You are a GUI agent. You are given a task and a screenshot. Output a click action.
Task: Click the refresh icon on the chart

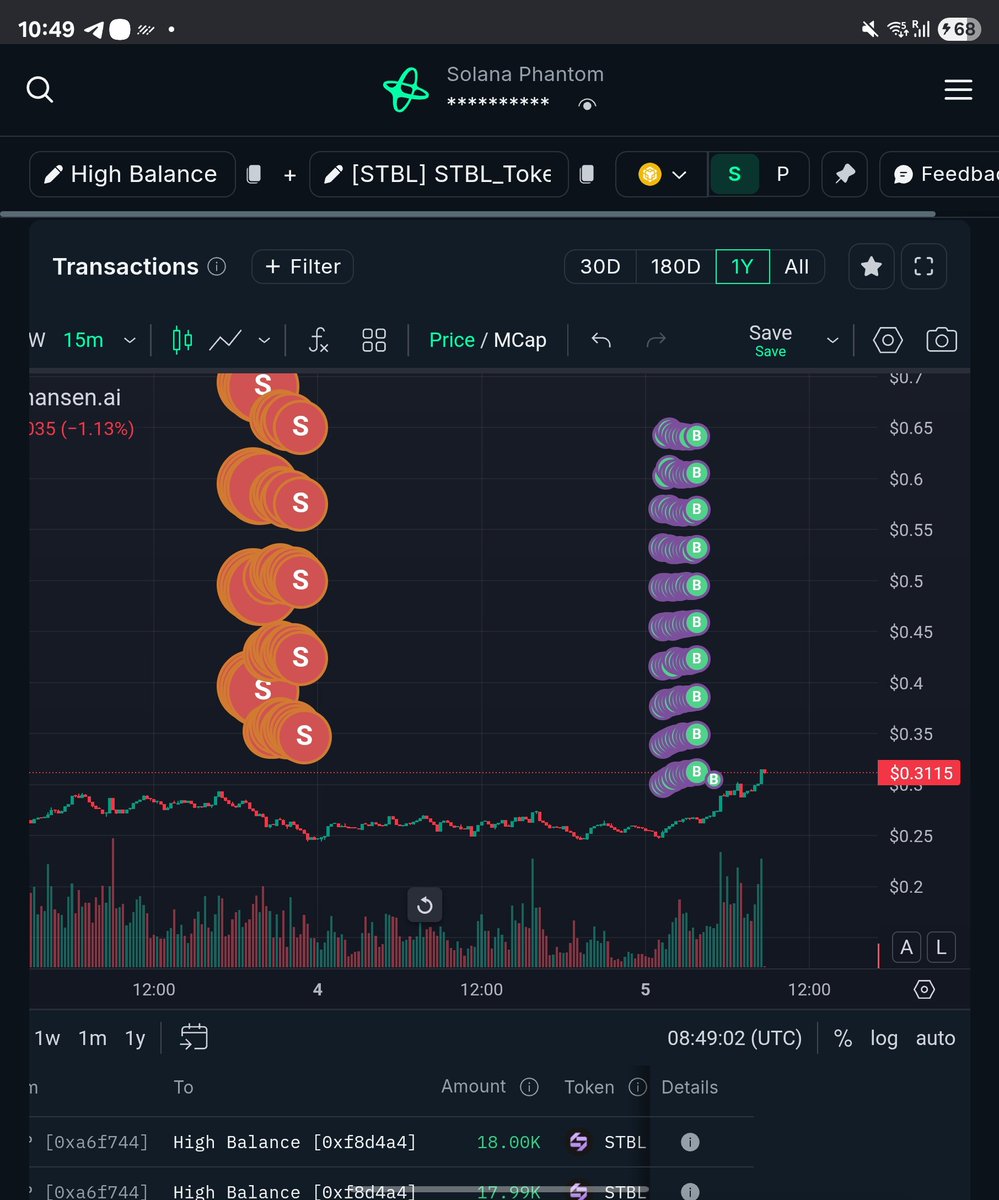(x=424, y=904)
